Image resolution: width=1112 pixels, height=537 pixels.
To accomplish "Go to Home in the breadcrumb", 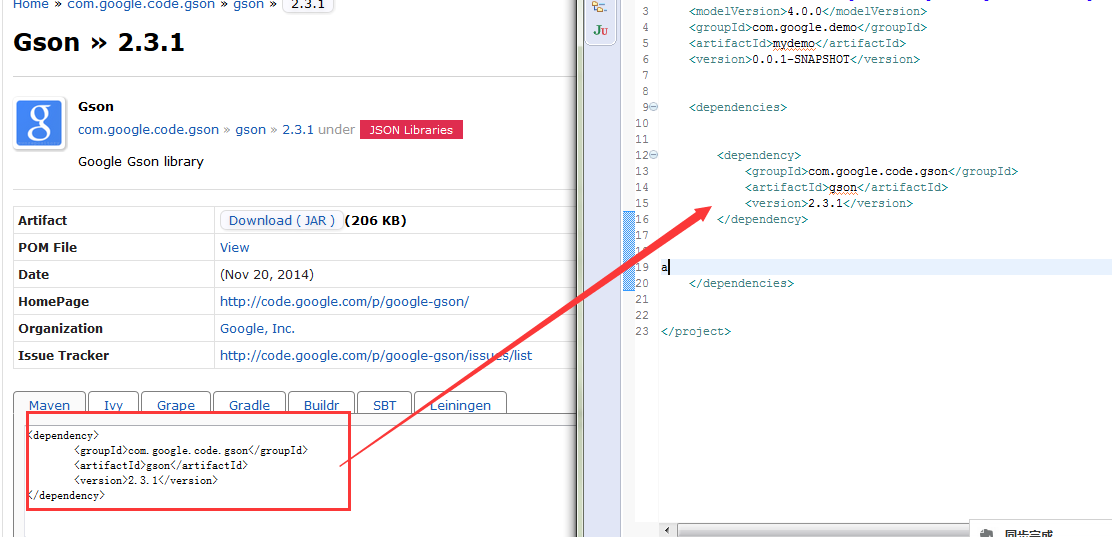I will pos(31,5).
